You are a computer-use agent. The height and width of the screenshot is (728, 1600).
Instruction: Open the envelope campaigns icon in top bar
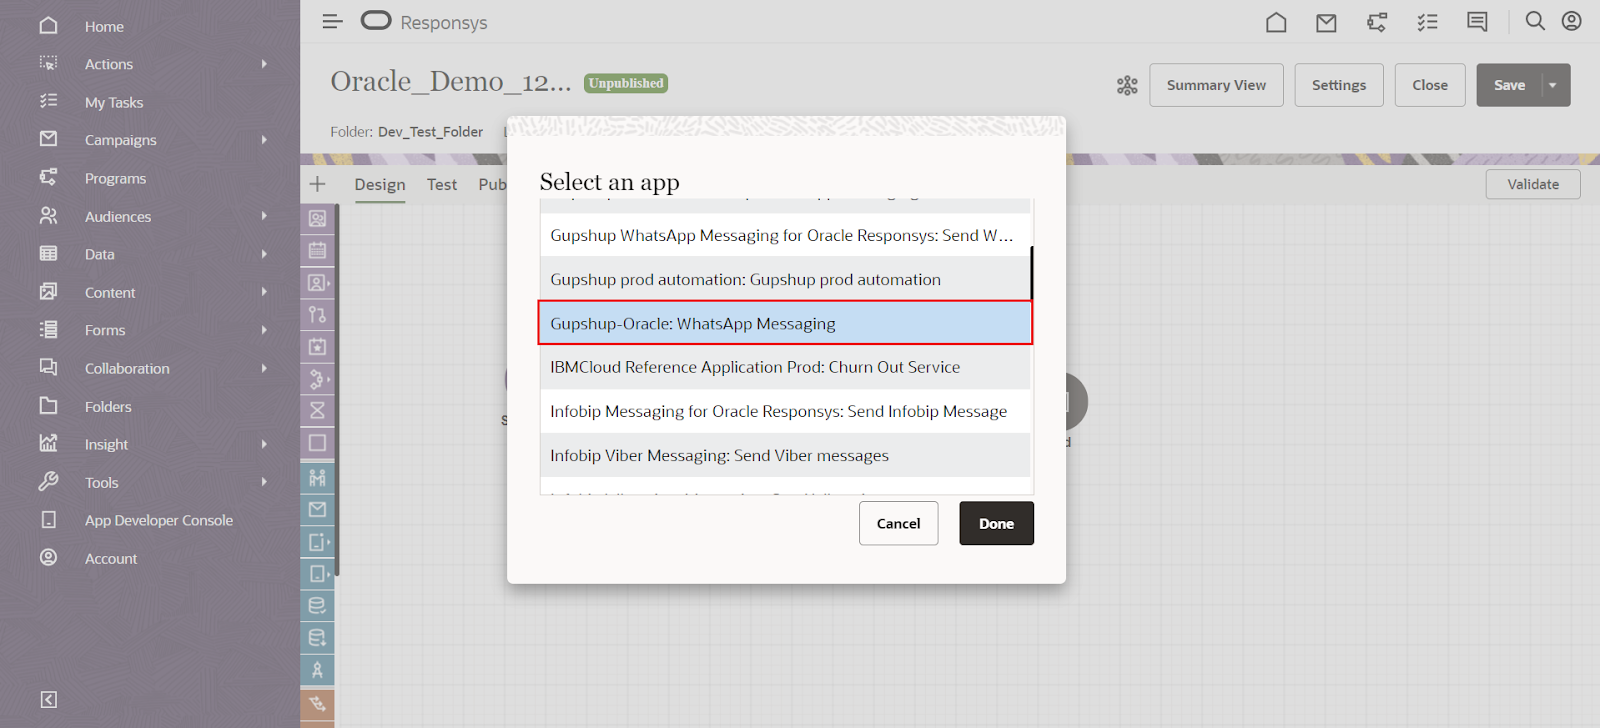coord(1326,22)
